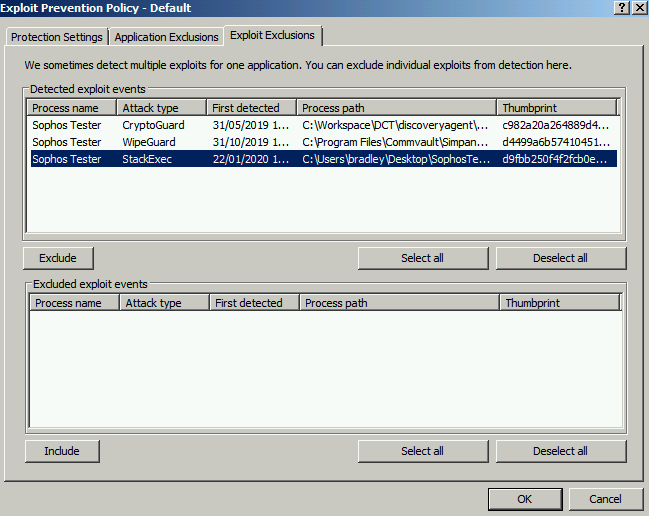This screenshot has height=516, width=649.
Task: Sort detected events by First detected column
Action: coord(252,108)
